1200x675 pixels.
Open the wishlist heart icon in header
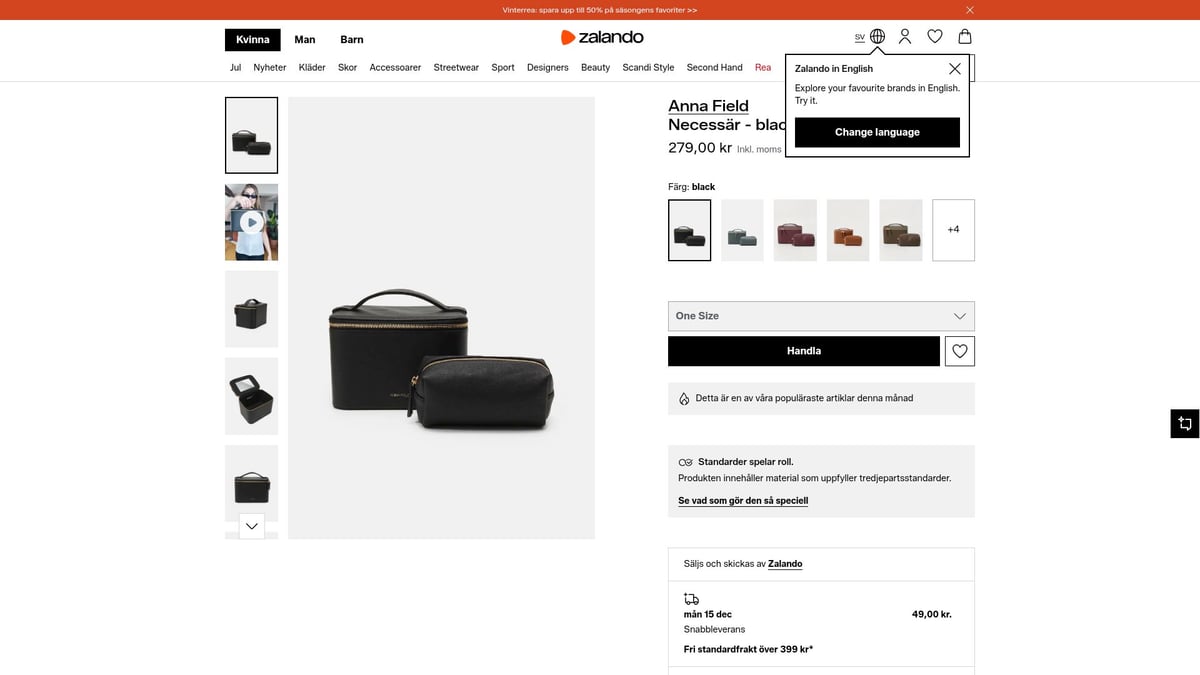click(x=935, y=37)
